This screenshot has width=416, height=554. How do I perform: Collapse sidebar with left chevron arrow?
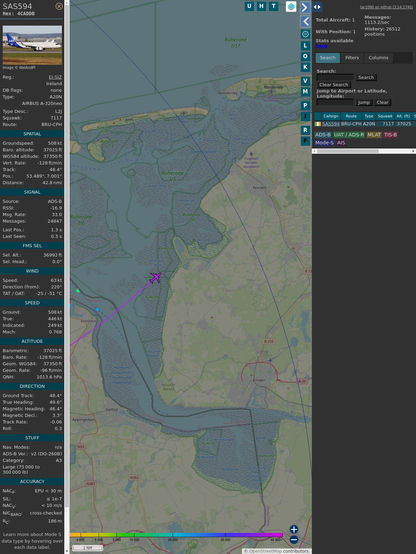tap(305, 21)
